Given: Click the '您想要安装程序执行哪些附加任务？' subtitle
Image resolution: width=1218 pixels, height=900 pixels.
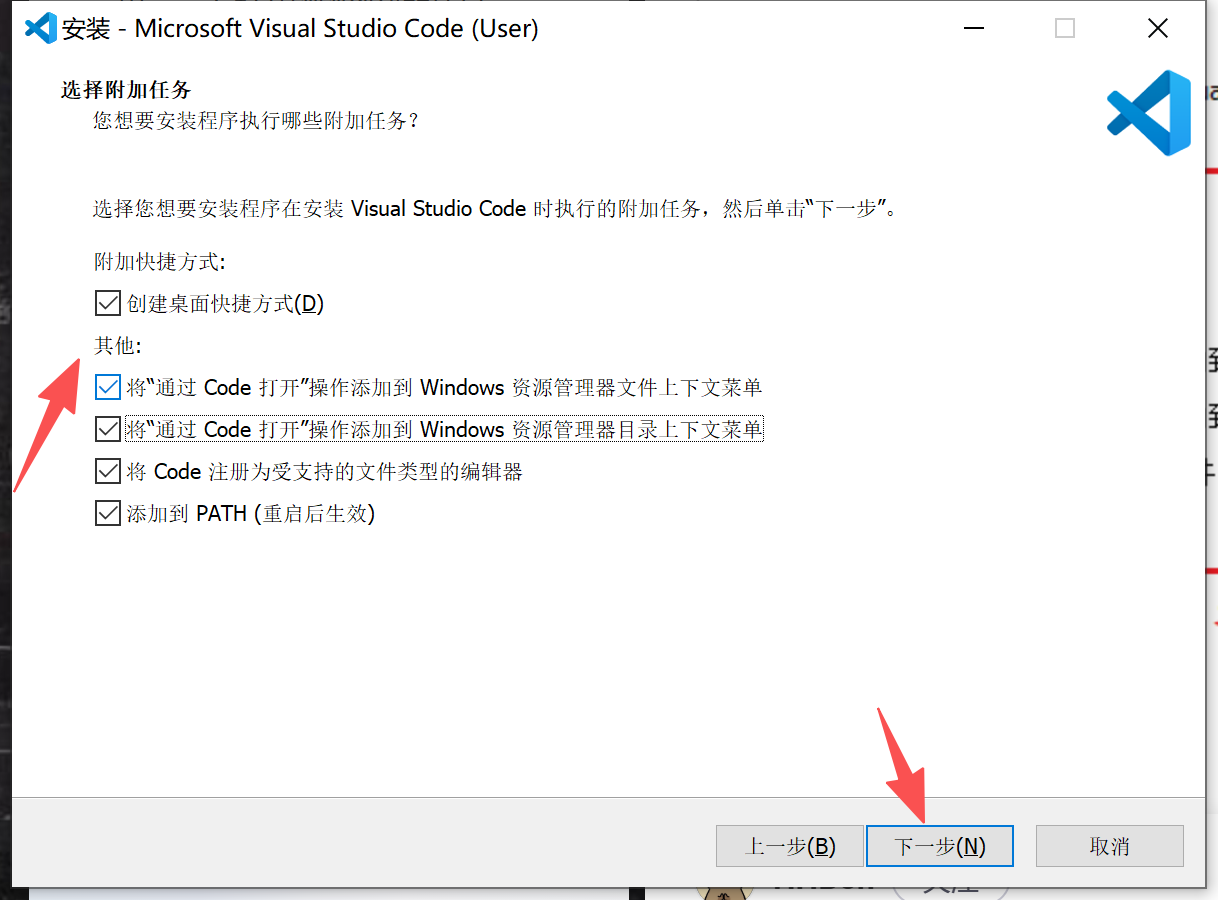Looking at the screenshot, I should click(256, 121).
